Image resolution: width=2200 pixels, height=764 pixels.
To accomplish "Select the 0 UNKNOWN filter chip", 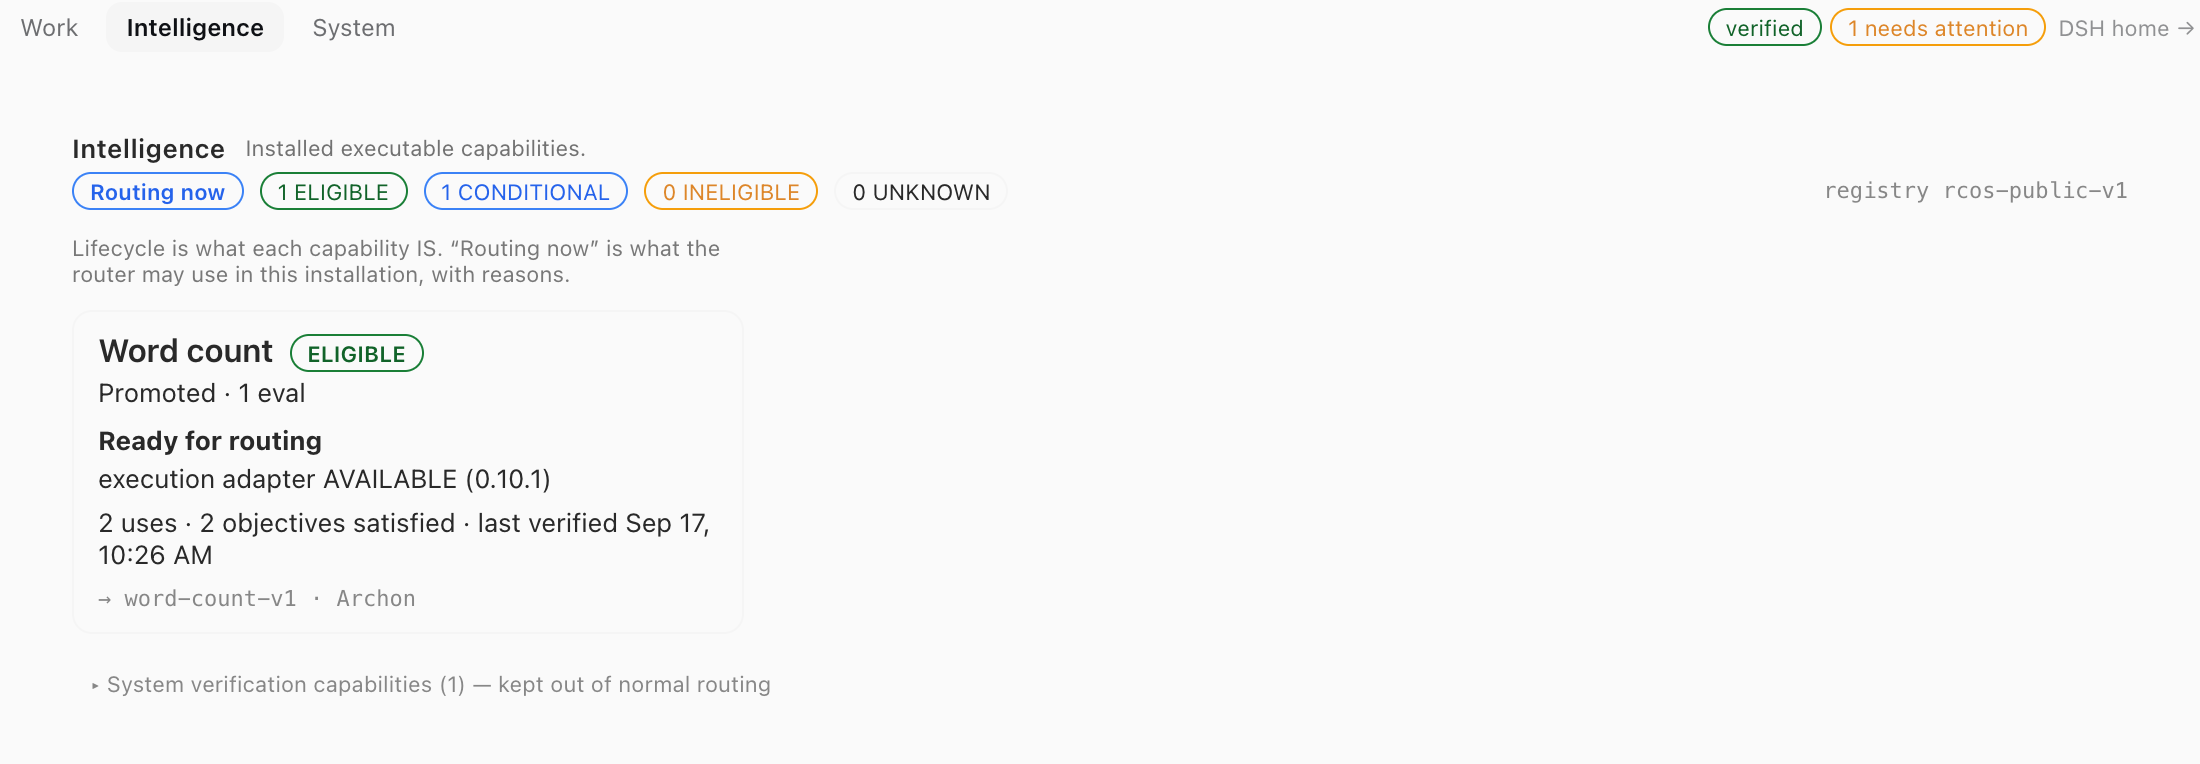I will 921,192.
